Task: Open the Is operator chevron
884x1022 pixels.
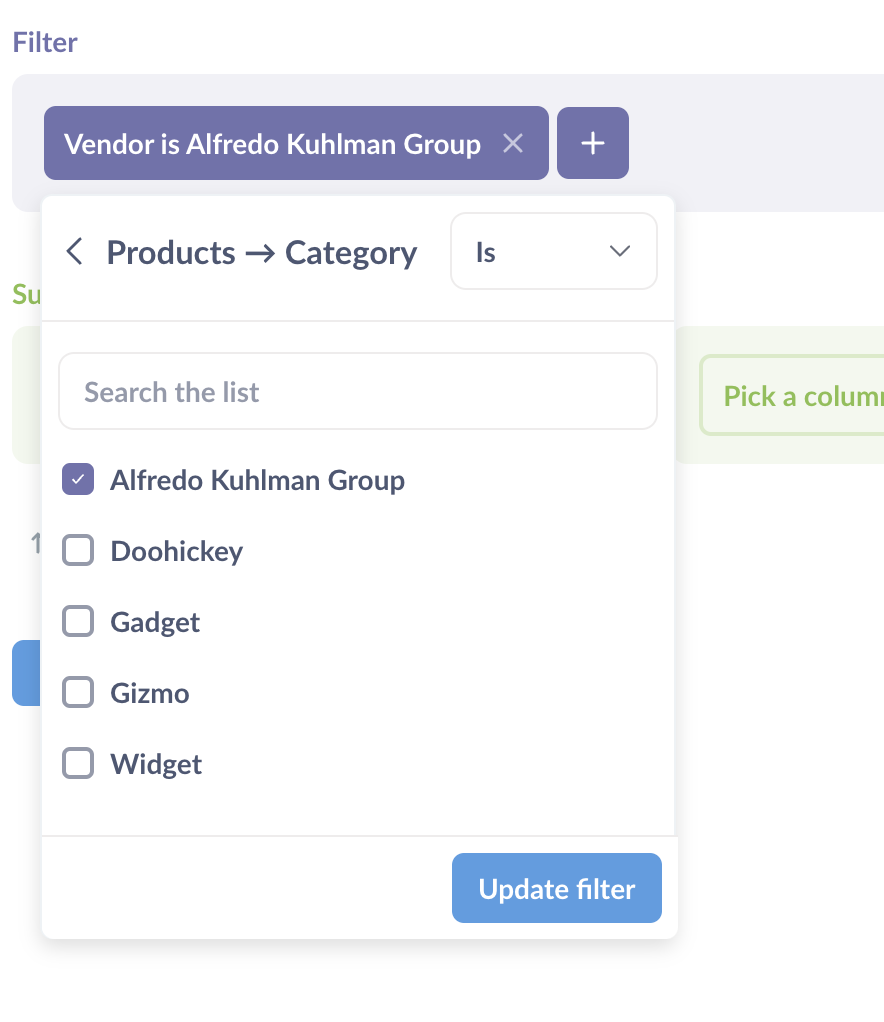Action: pyautogui.click(x=618, y=252)
